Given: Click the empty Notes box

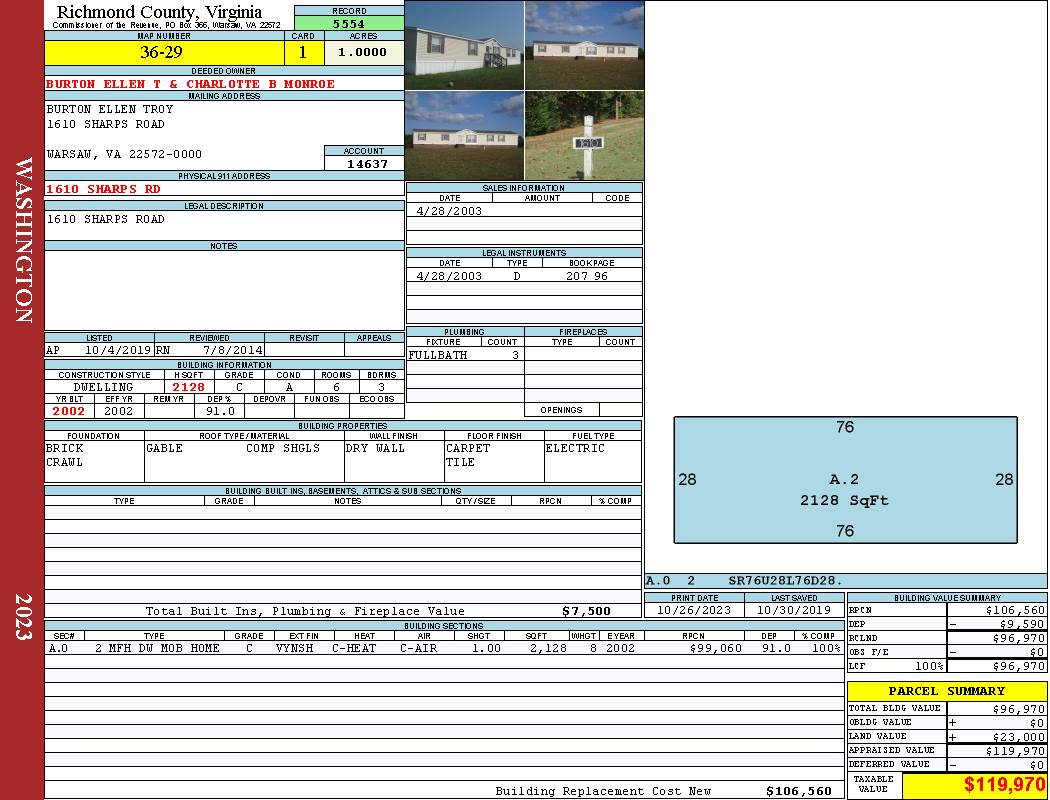Looking at the screenshot, I should coord(224,290).
